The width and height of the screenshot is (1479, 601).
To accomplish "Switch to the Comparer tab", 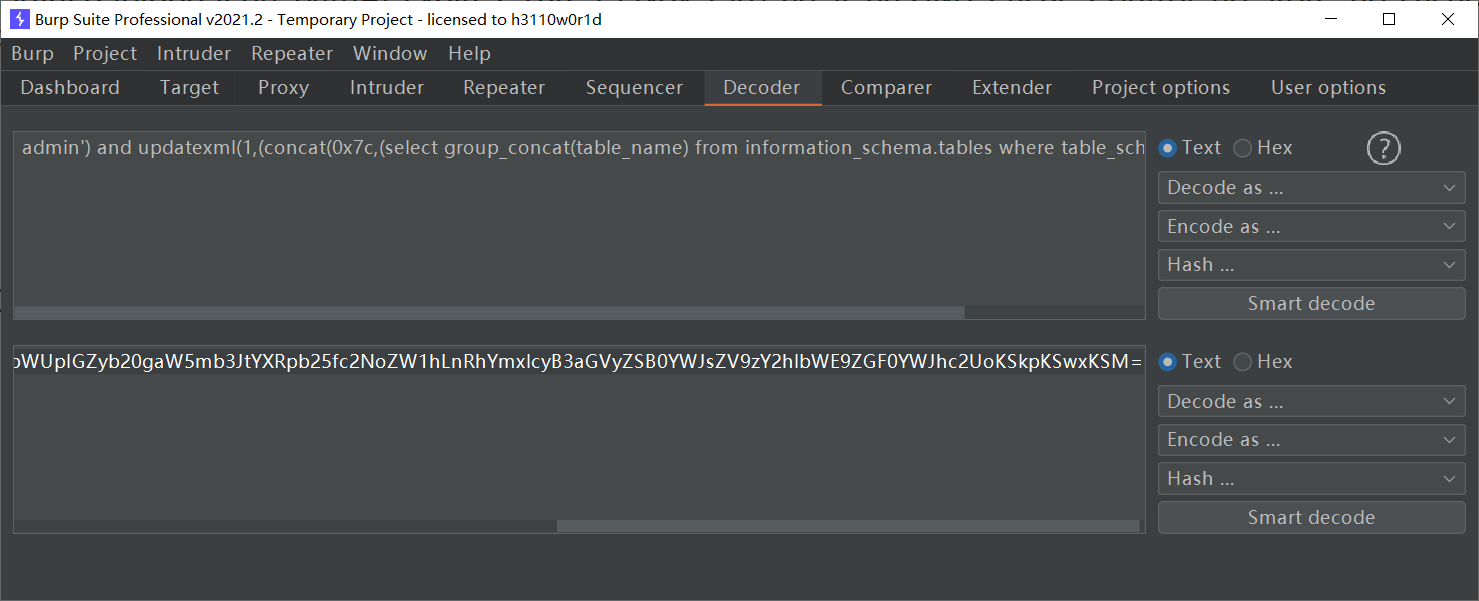I will point(886,88).
